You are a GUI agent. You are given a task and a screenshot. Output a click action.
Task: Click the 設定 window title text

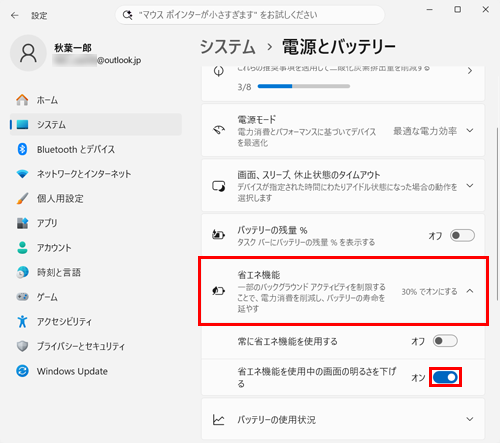click(39, 16)
